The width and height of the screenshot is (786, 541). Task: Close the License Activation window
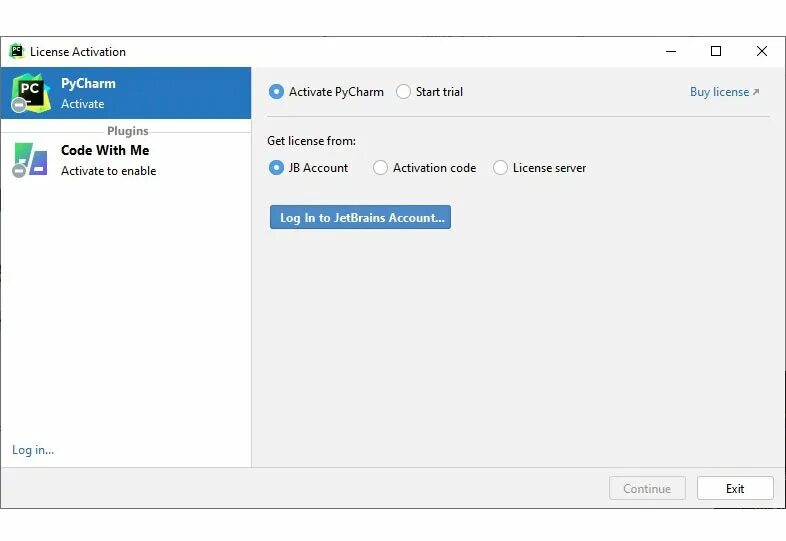tap(762, 51)
